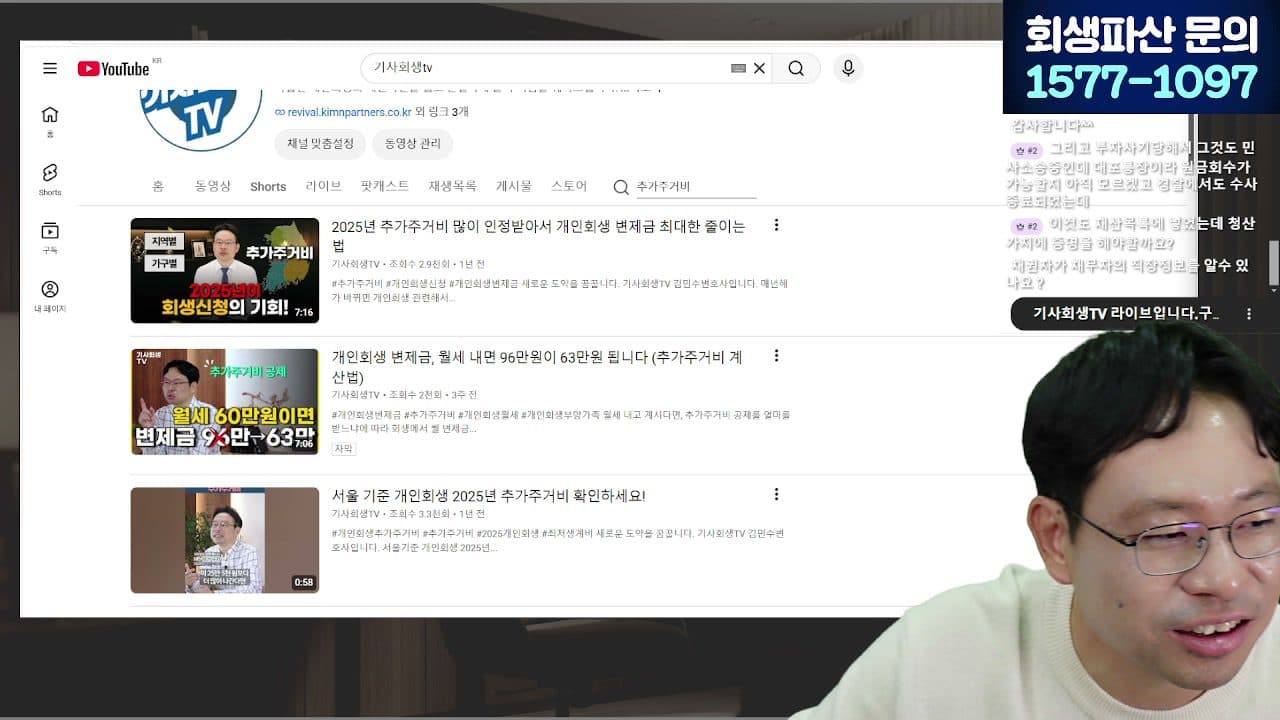The height and width of the screenshot is (720, 1280).
Task: Switch to the 재생목록 channel tab
Action: coord(452,186)
